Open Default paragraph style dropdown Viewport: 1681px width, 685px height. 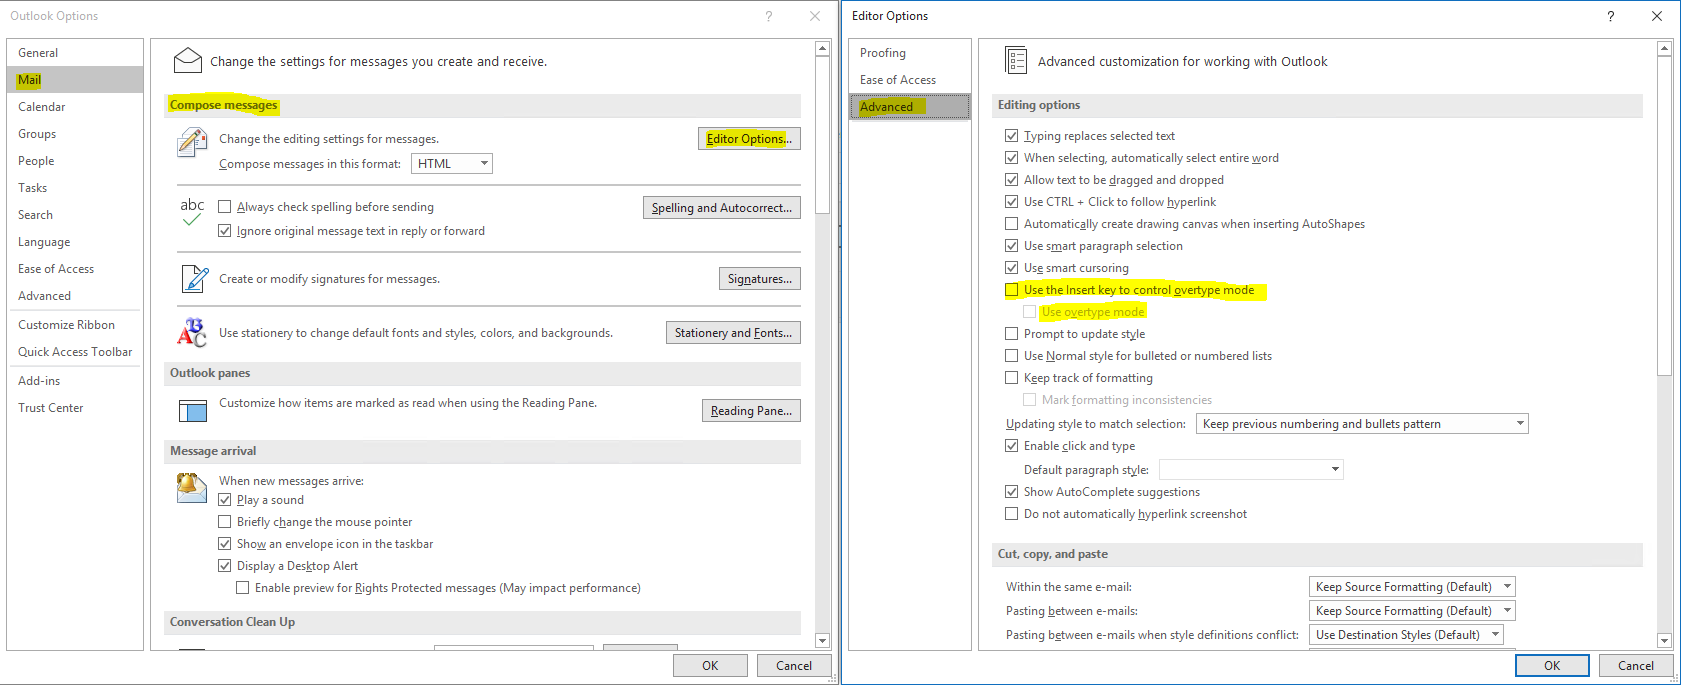(x=1251, y=470)
